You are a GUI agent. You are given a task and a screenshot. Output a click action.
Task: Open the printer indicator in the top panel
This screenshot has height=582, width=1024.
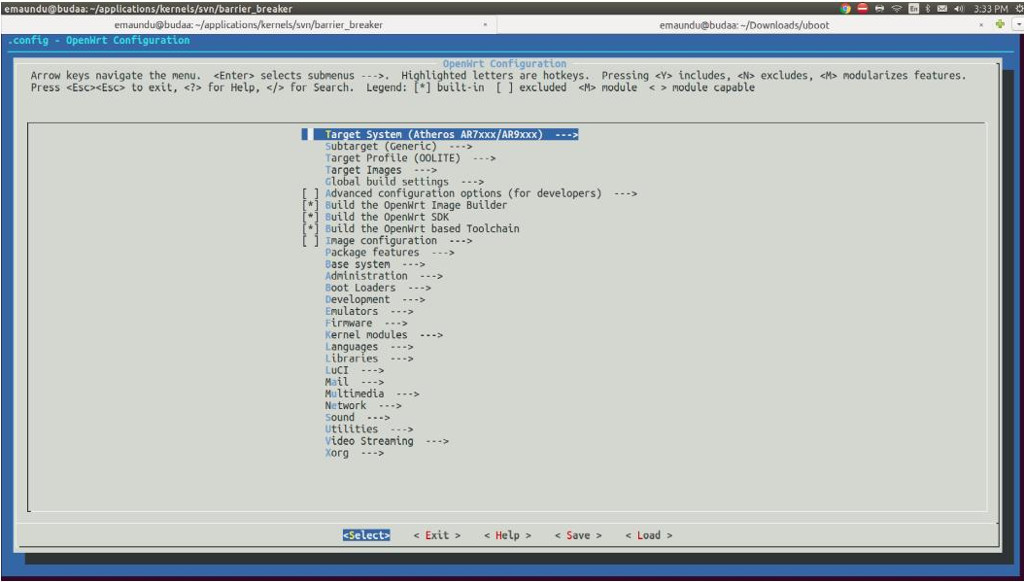coord(880,8)
